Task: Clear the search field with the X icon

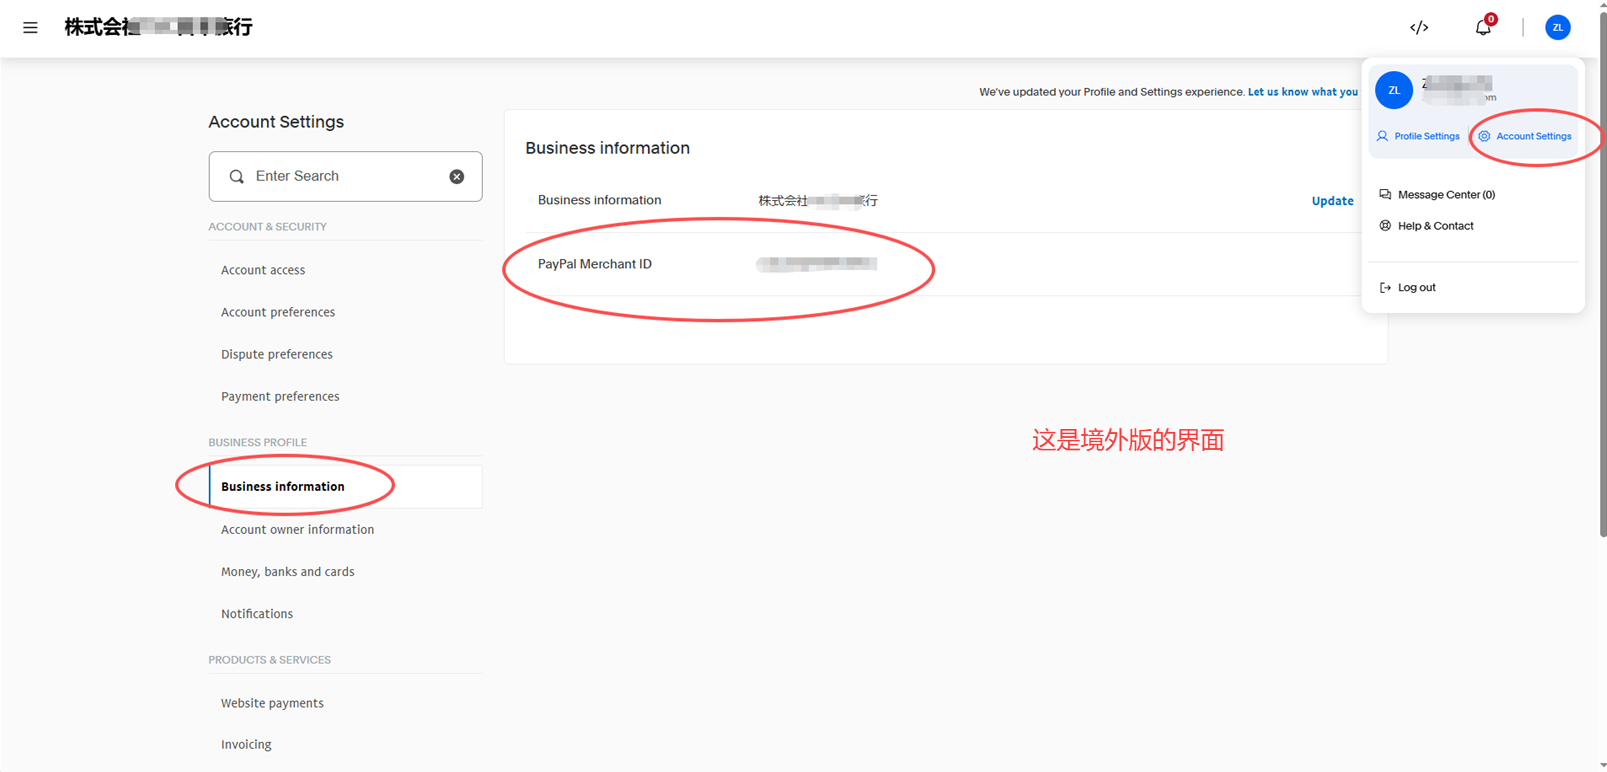Action: tap(456, 176)
